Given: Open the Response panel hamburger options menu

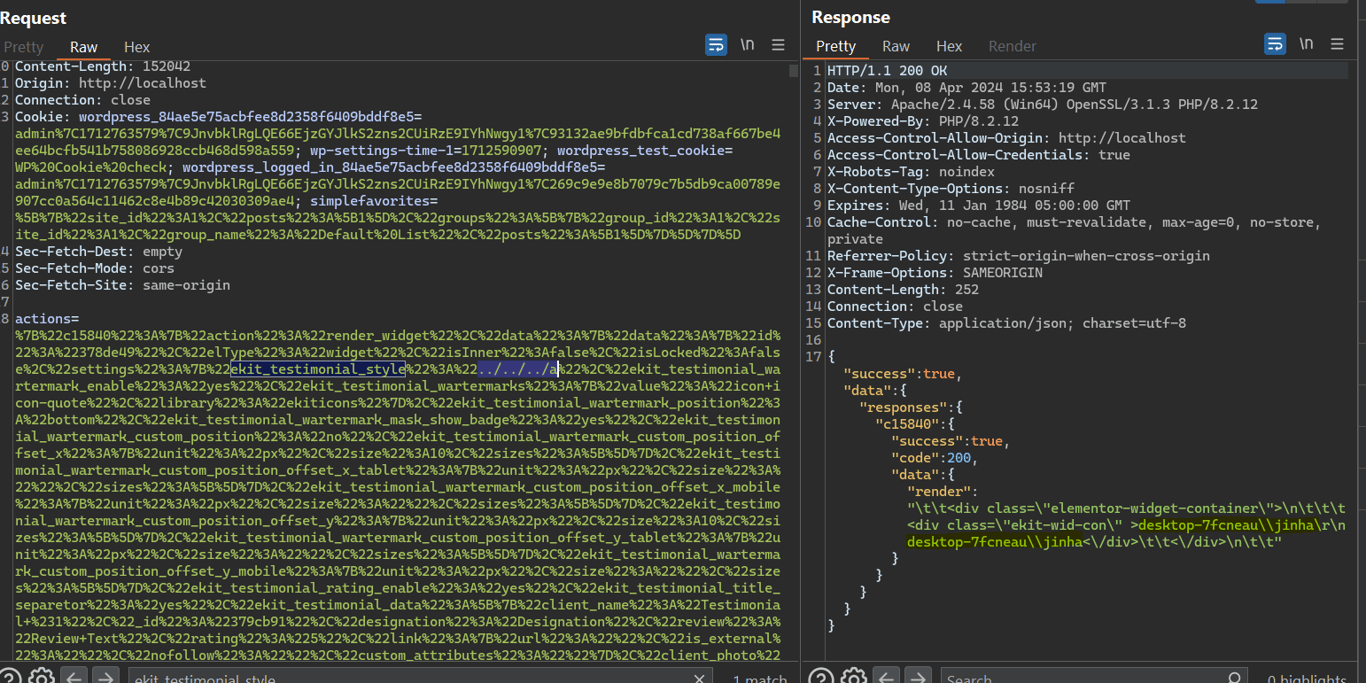Looking at the screenshot, I should pos(1337,45).
